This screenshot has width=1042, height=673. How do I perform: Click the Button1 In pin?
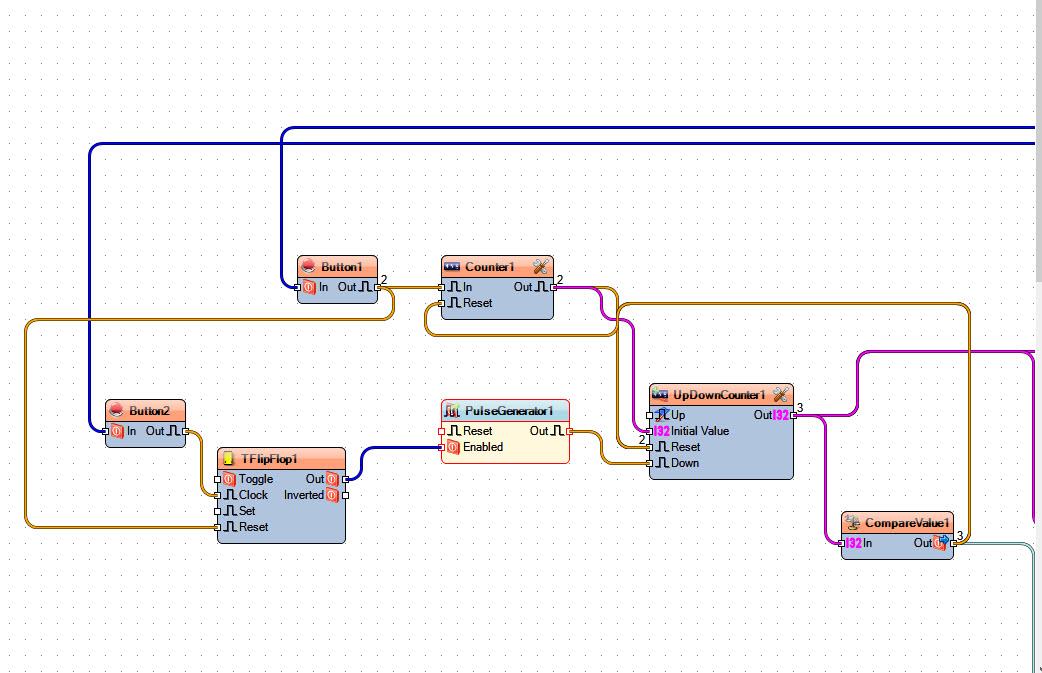coord(298,288)
